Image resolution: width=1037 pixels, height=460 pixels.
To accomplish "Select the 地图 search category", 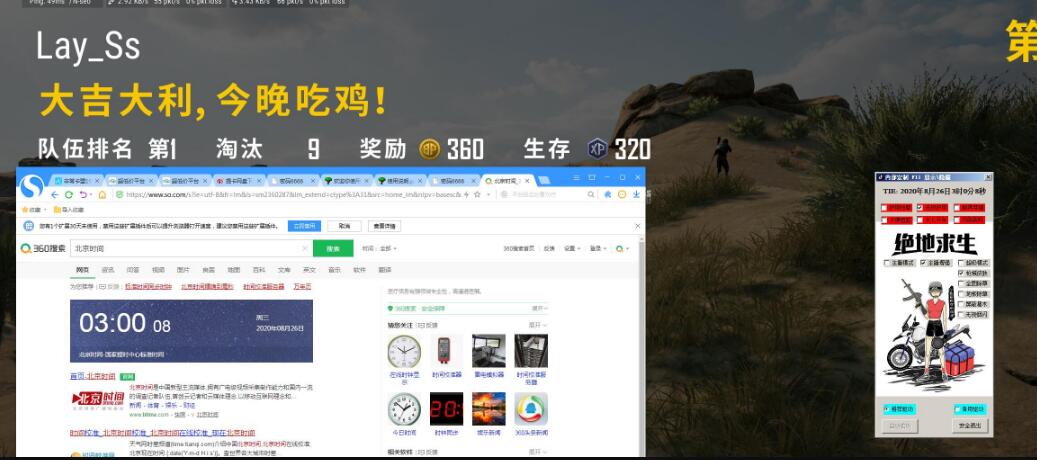I will pos(233,270).
